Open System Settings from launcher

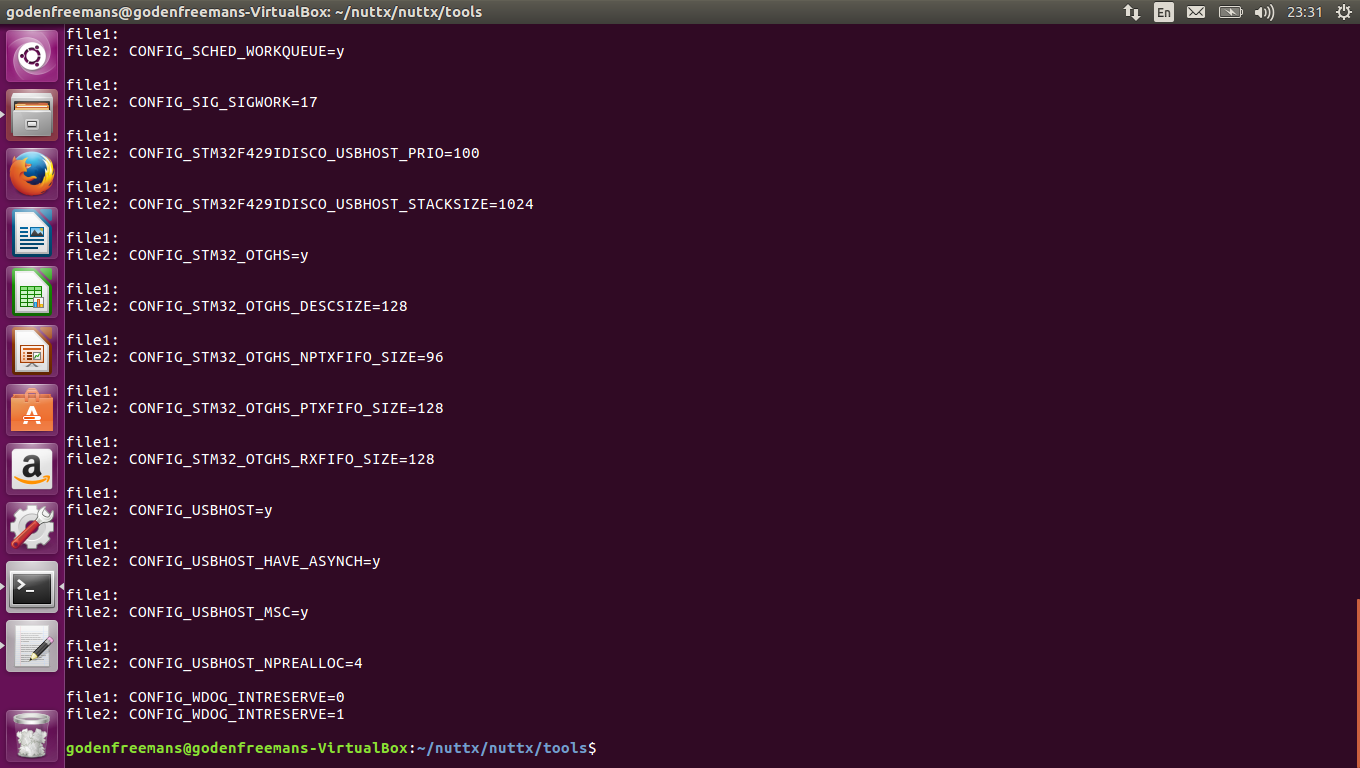pos(32,528)
